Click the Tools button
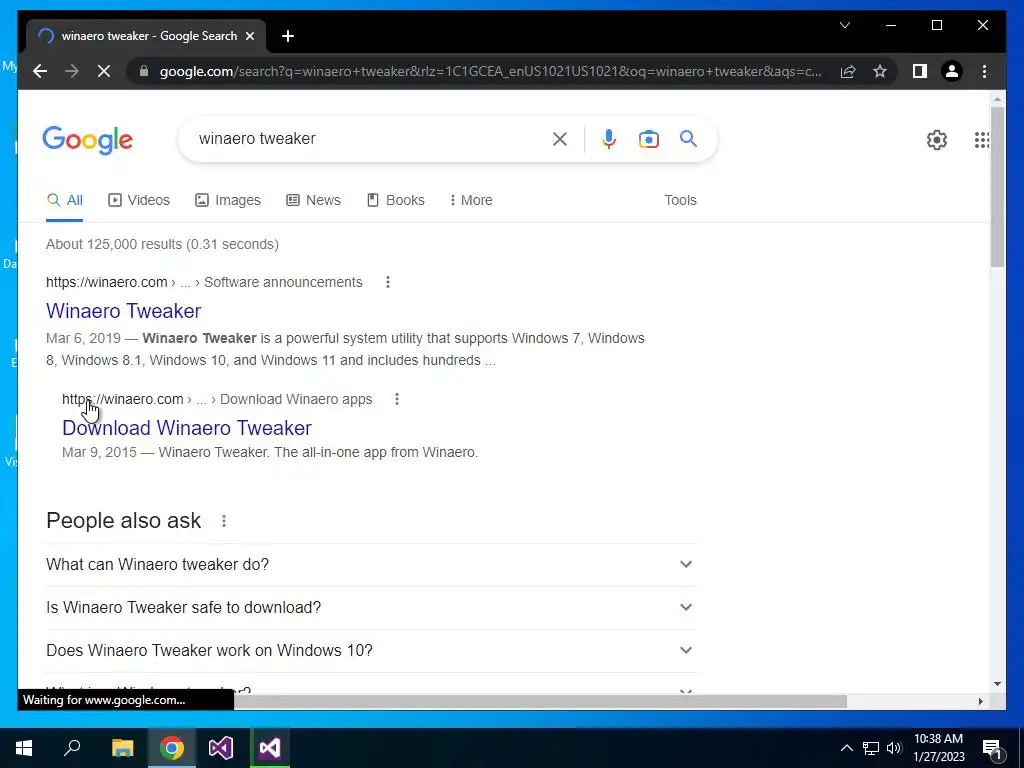 680,200
